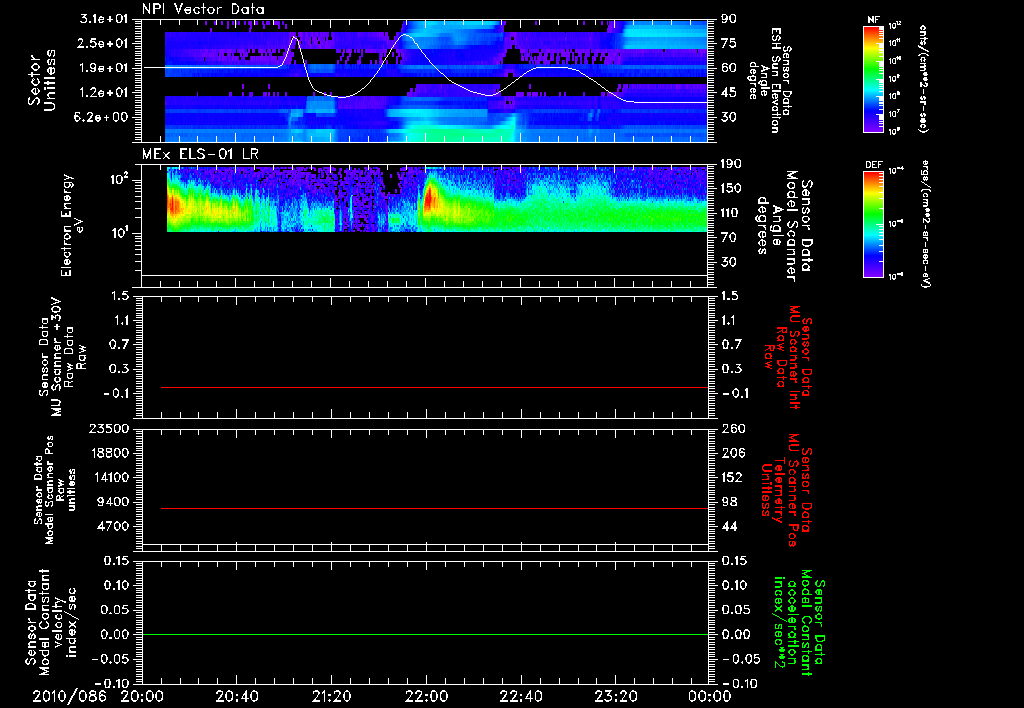Click the 152 telemetry tick label
This screenshot has width=1024, height=708.
tap(732, 477)
